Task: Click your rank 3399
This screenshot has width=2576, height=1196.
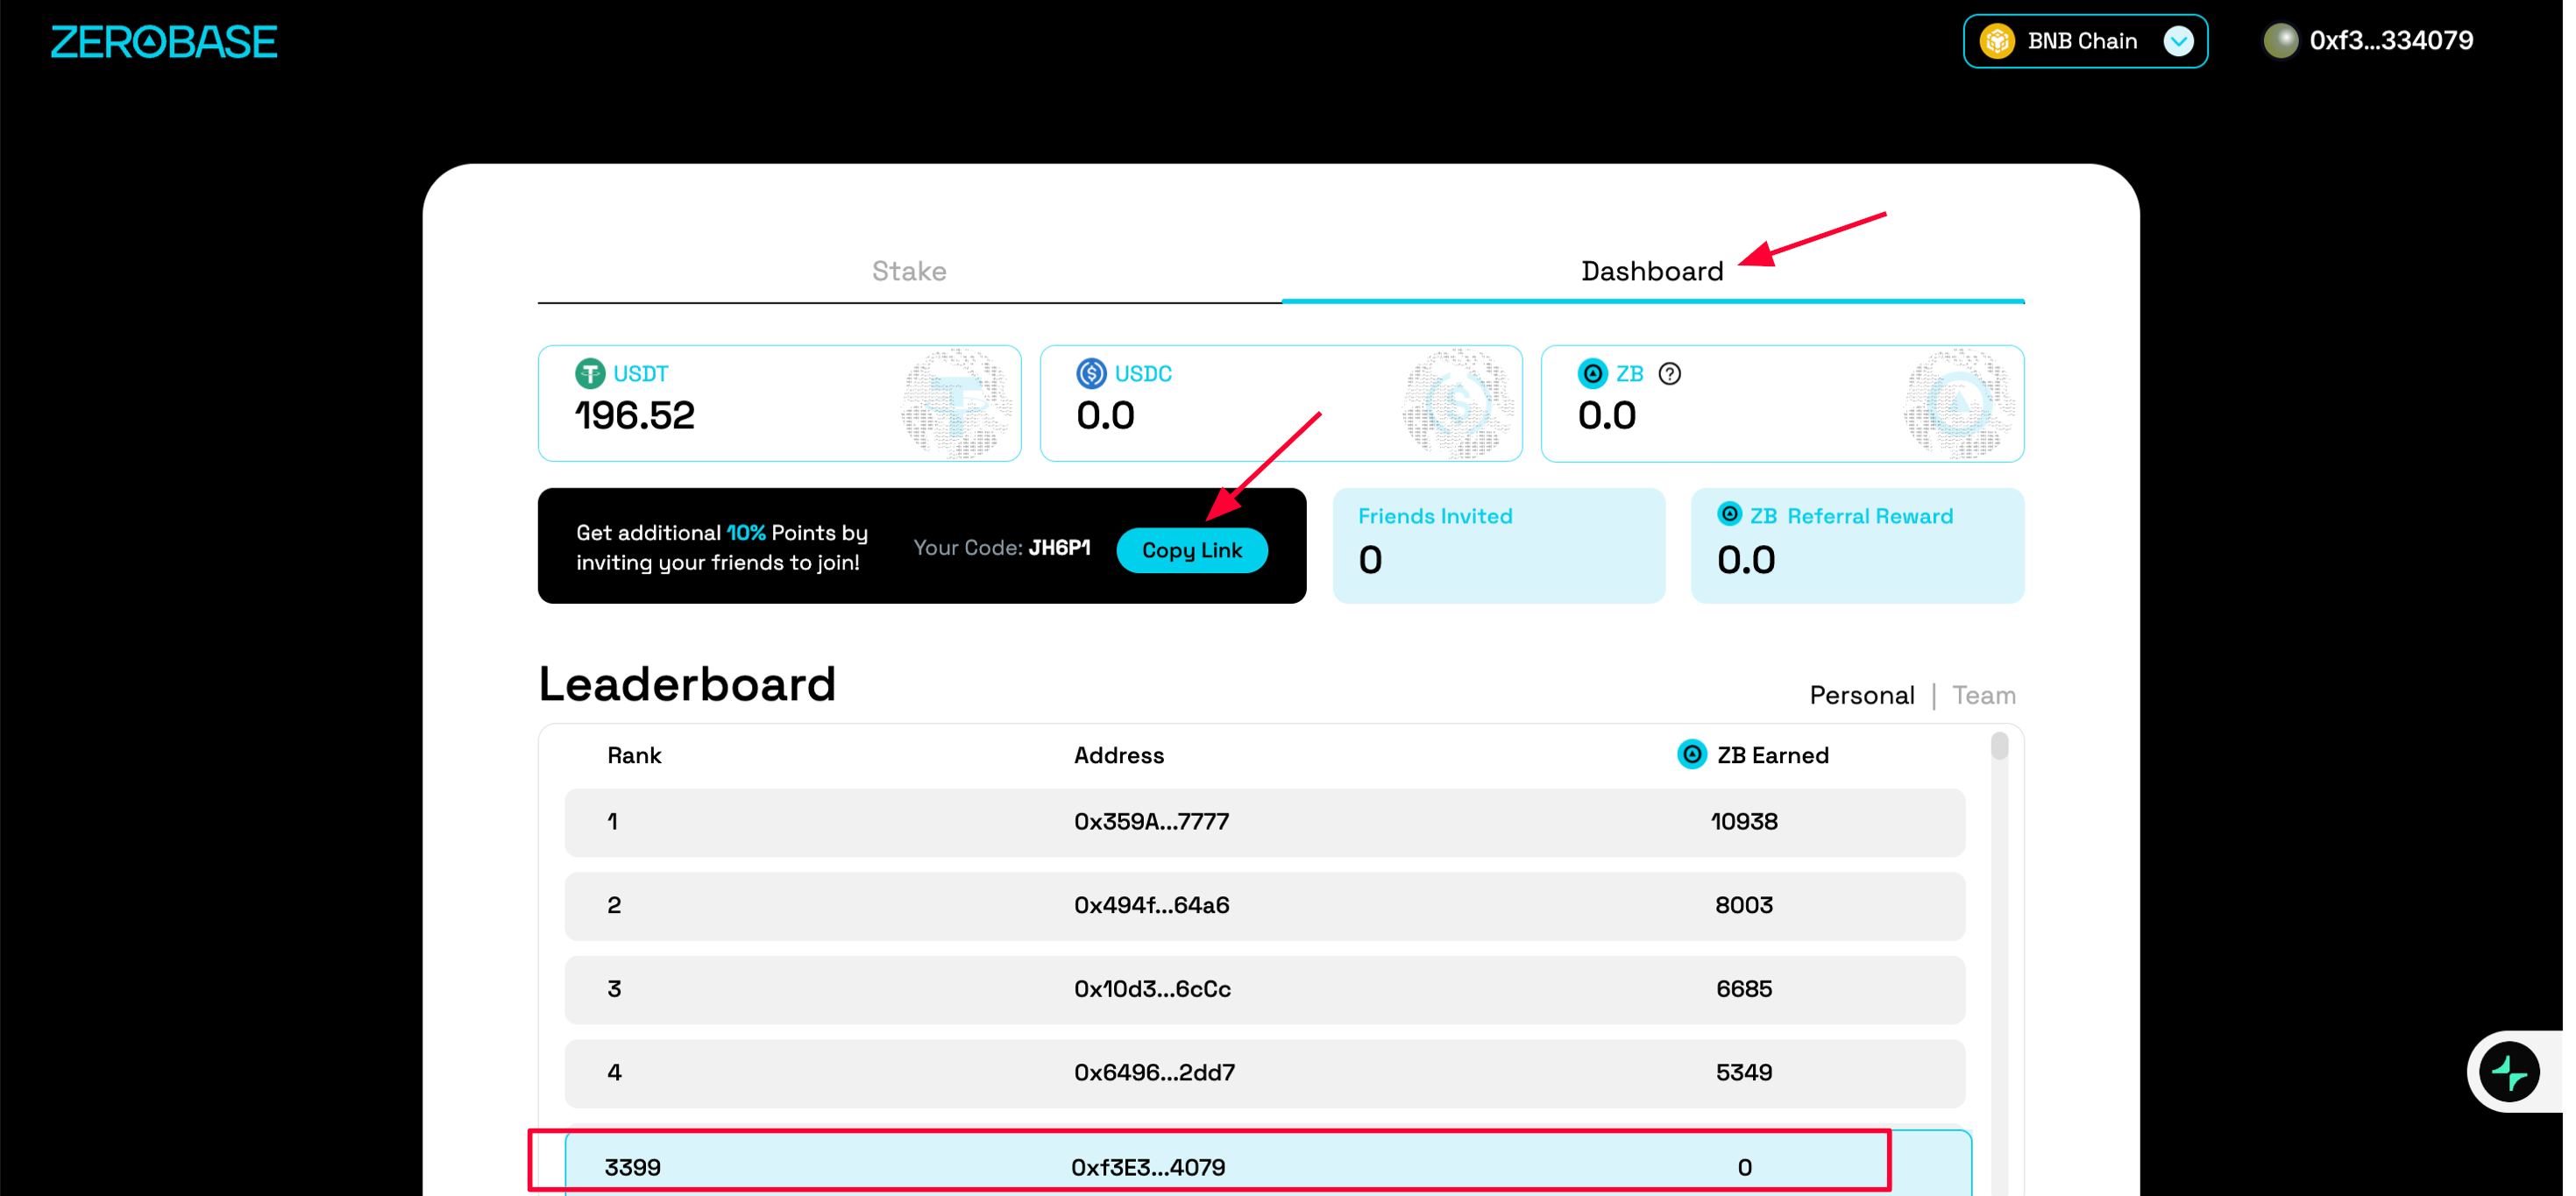Action: [x=632, y=1167]
